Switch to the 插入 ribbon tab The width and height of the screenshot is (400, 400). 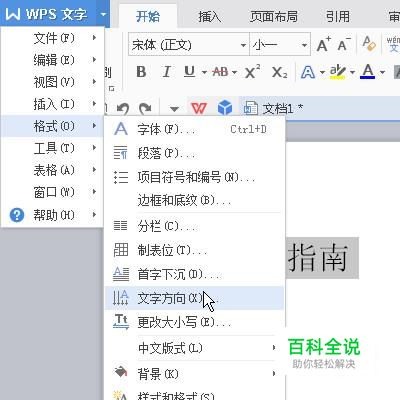coord(210,16)
